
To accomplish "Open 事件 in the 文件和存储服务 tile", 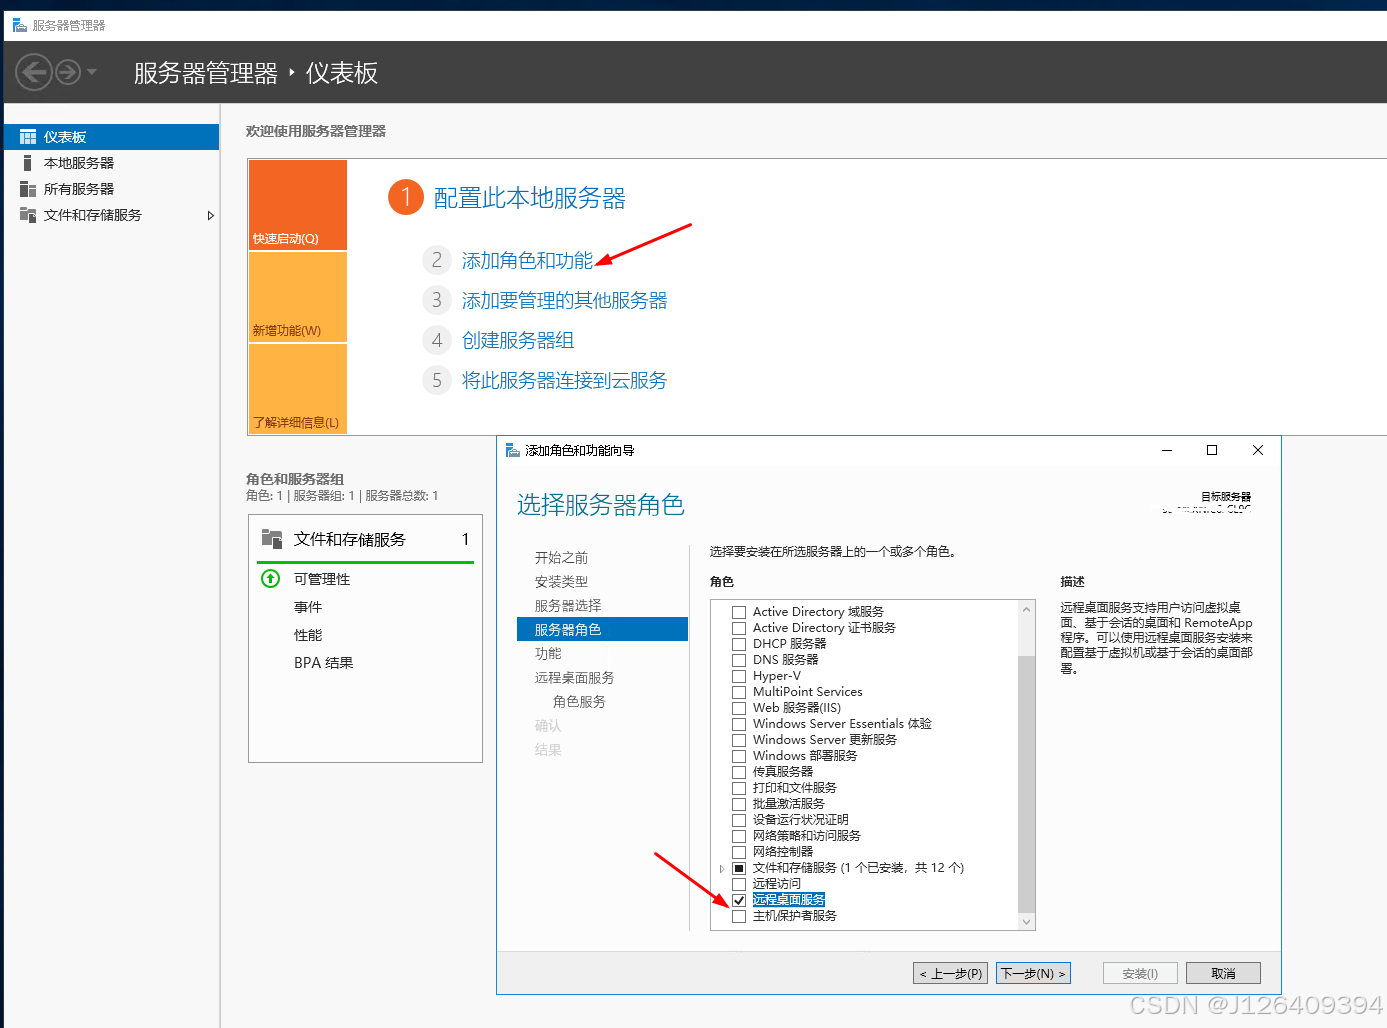I will (308, 607).
